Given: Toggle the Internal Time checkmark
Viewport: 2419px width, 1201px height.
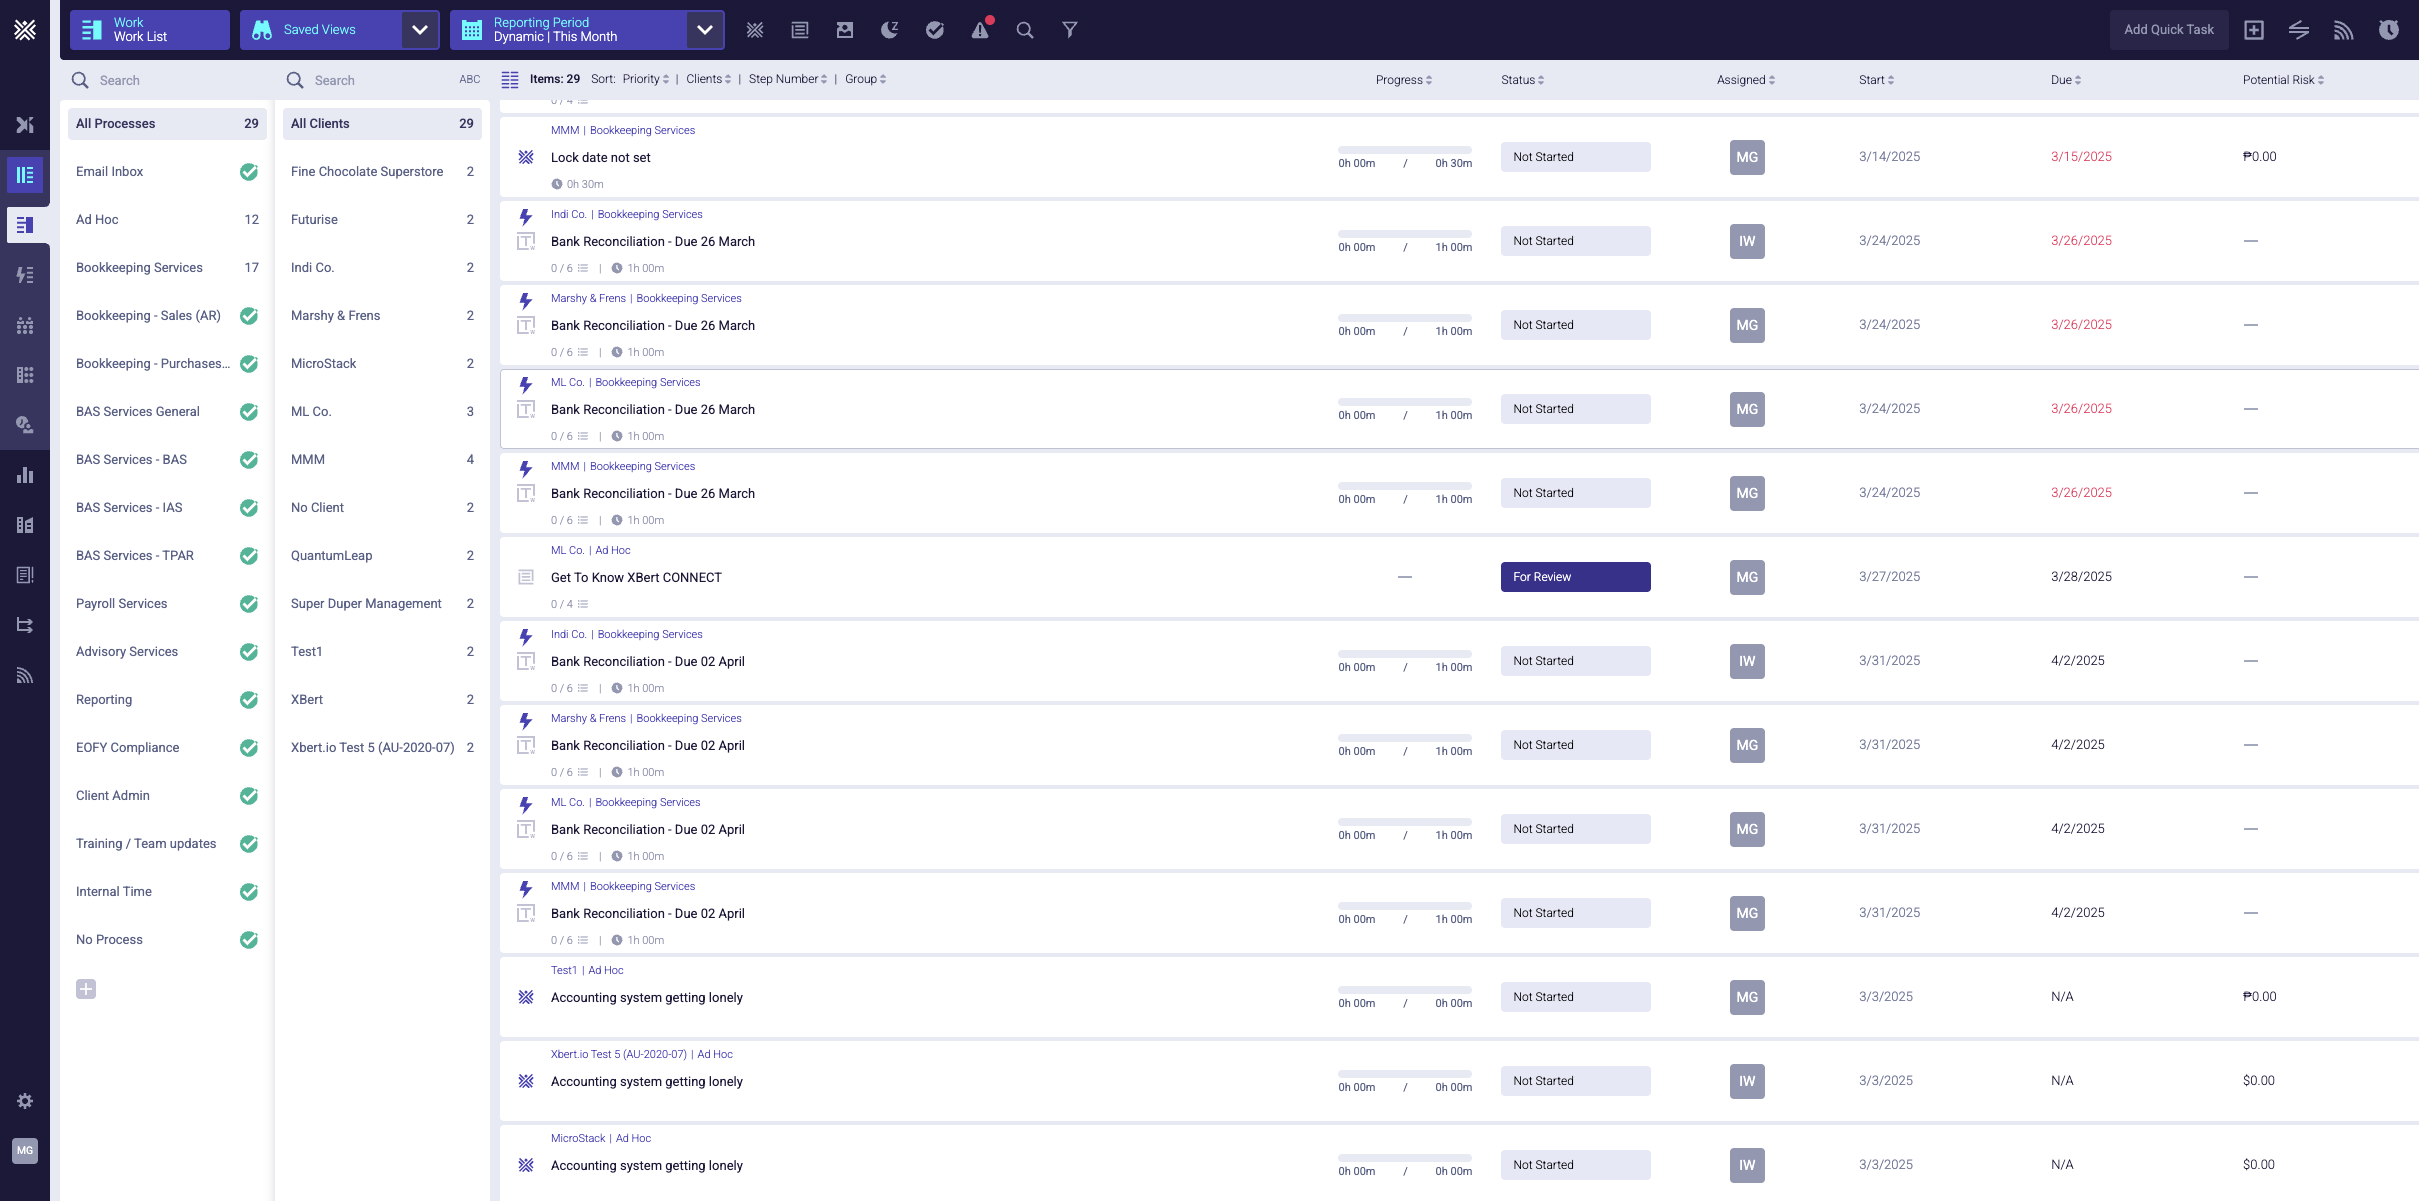Looking at the screenshot, I should coord(249,892).
